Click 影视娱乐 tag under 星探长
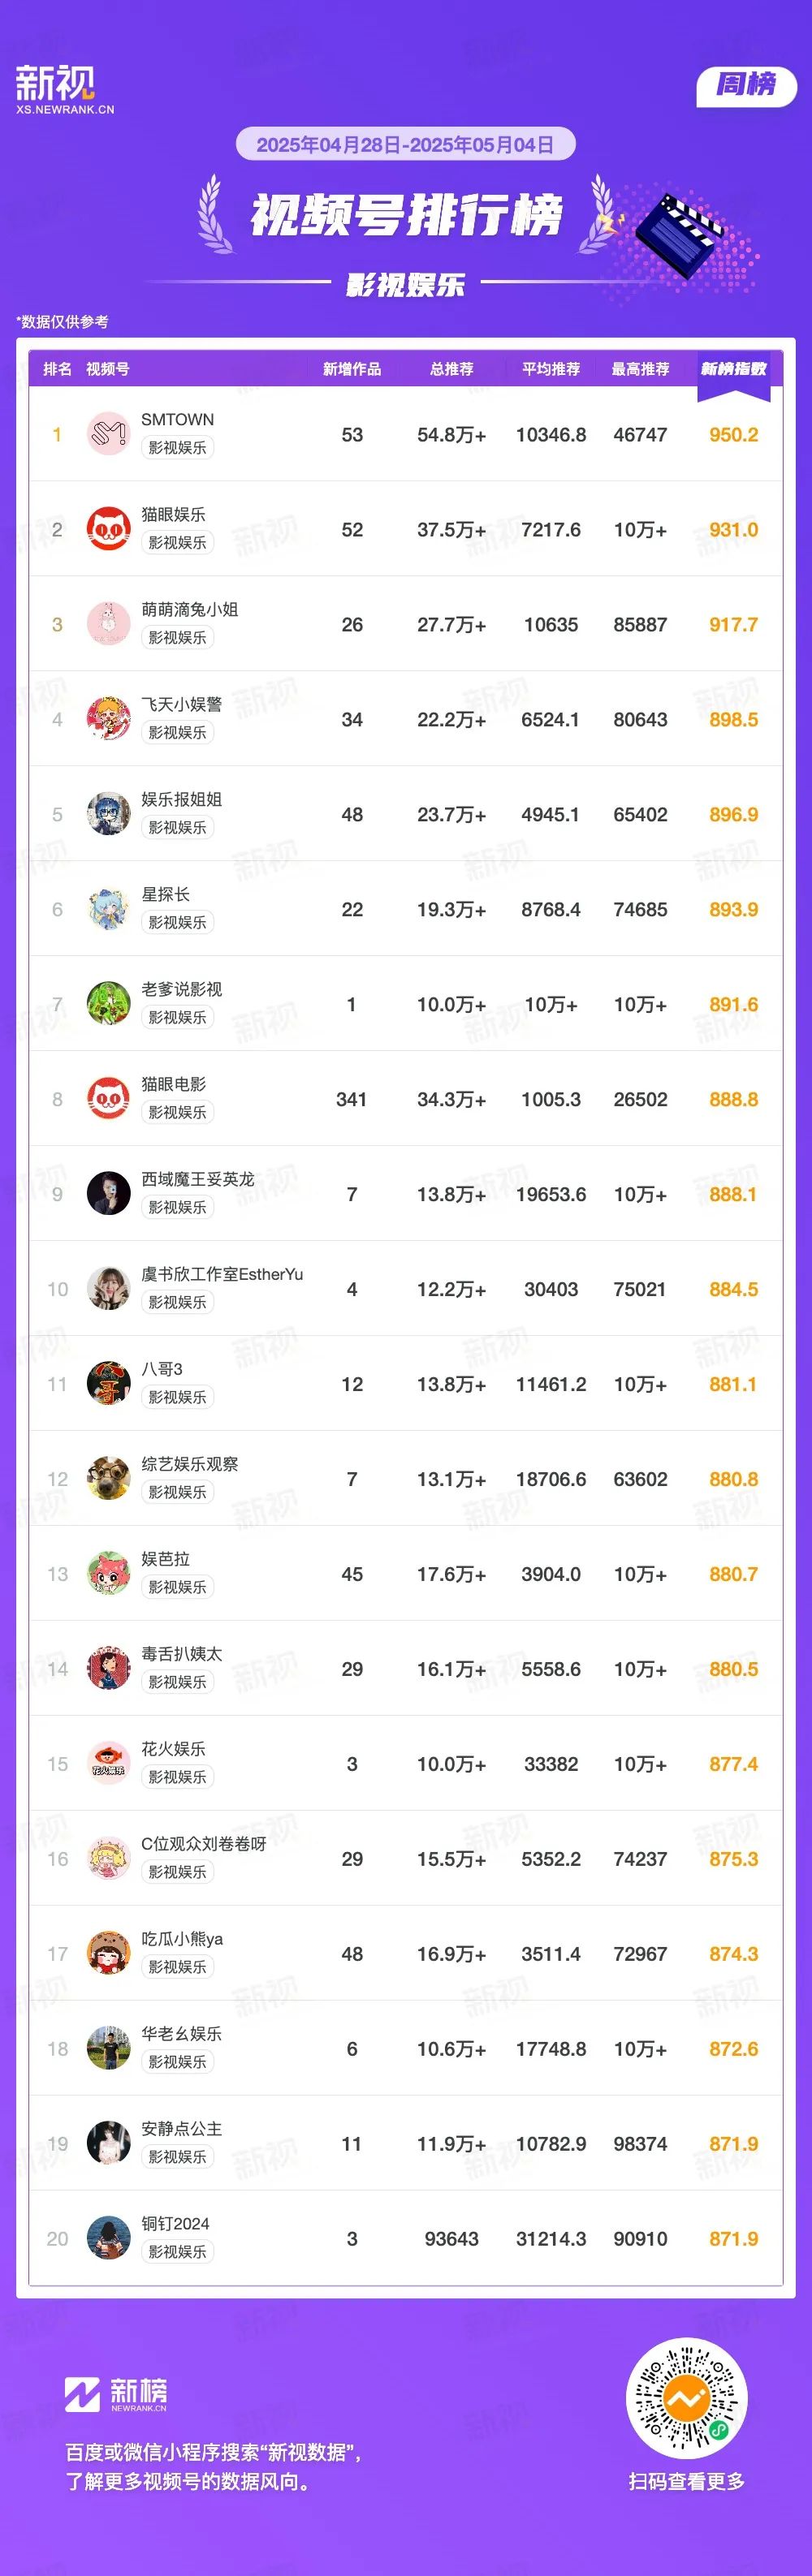The width and height of the screenshot is (812, 2576). point(177,922)
